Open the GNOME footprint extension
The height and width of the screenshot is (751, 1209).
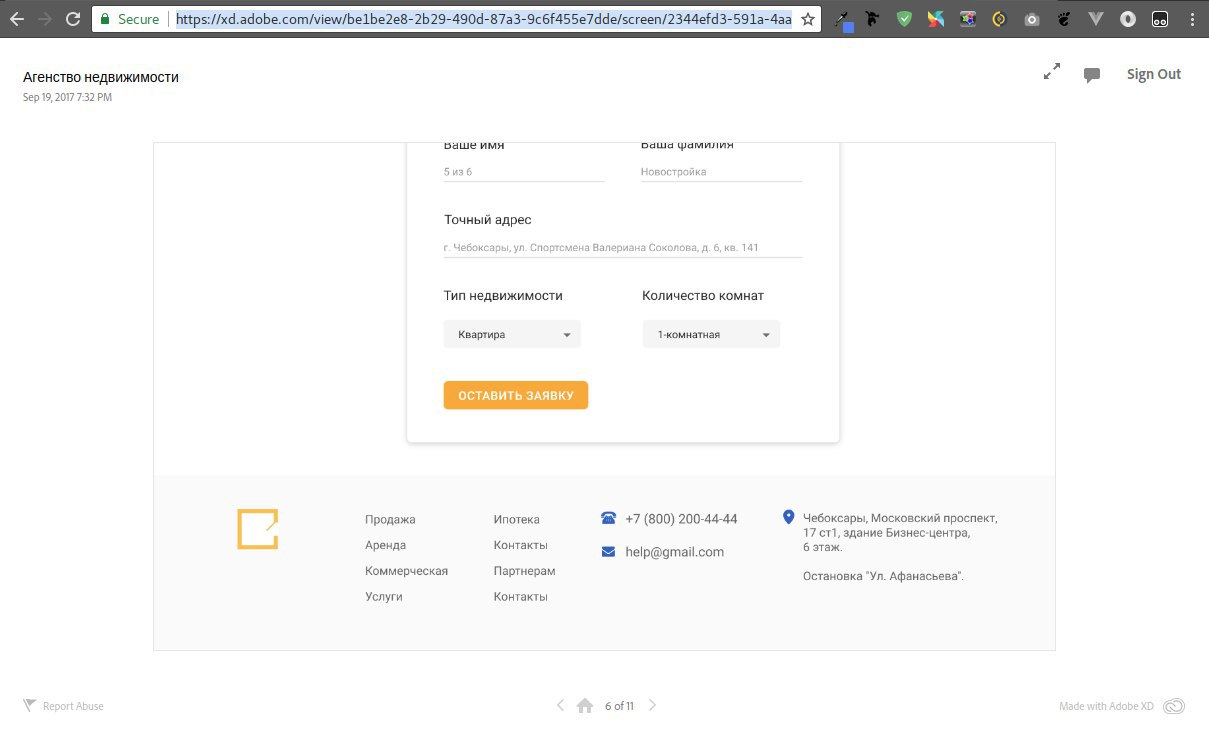click(x=1064, y=18)
